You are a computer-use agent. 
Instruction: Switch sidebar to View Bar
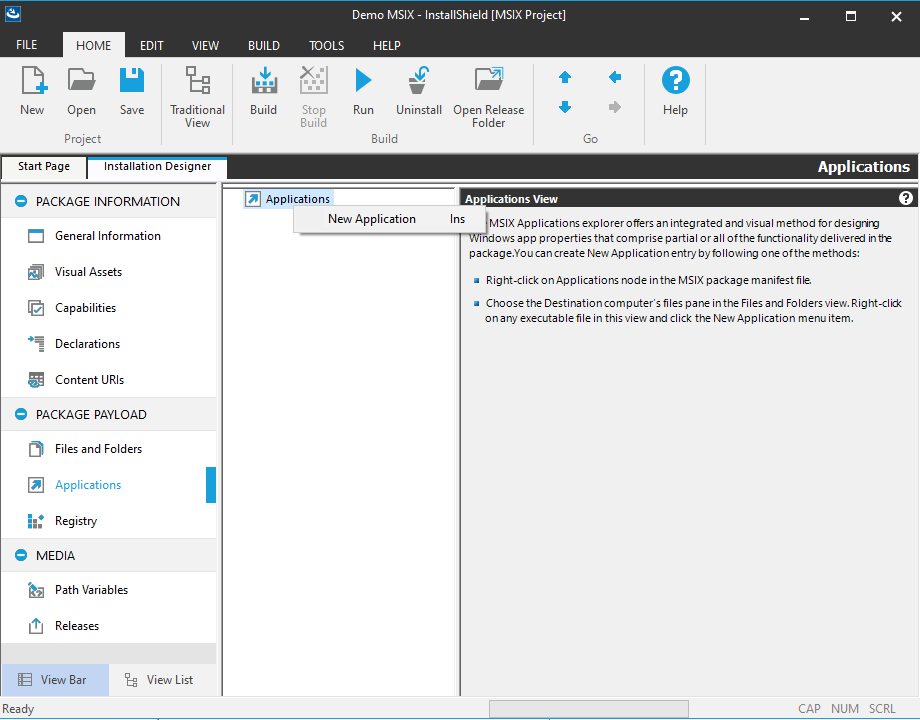pos(55,680)
